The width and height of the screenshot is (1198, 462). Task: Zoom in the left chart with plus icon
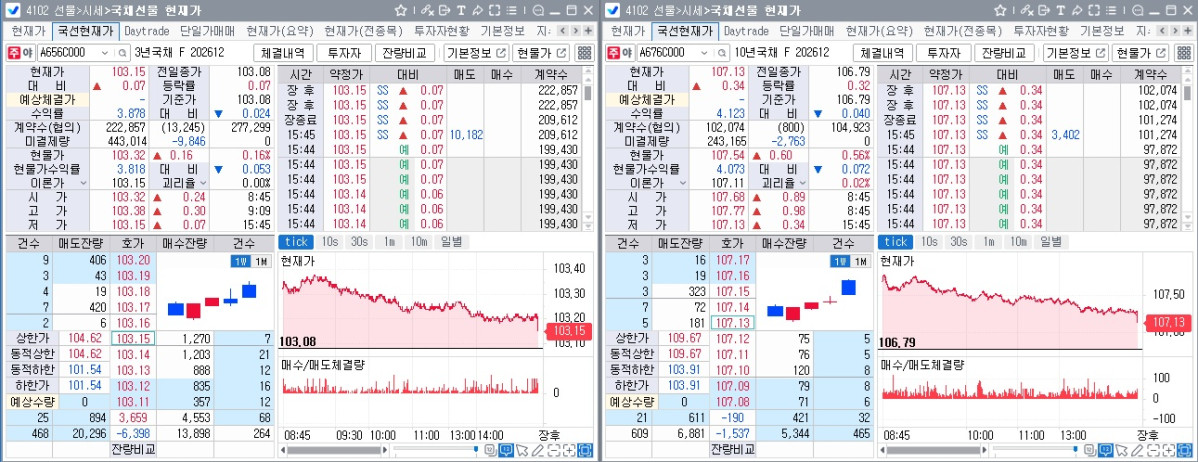[569, 450]
